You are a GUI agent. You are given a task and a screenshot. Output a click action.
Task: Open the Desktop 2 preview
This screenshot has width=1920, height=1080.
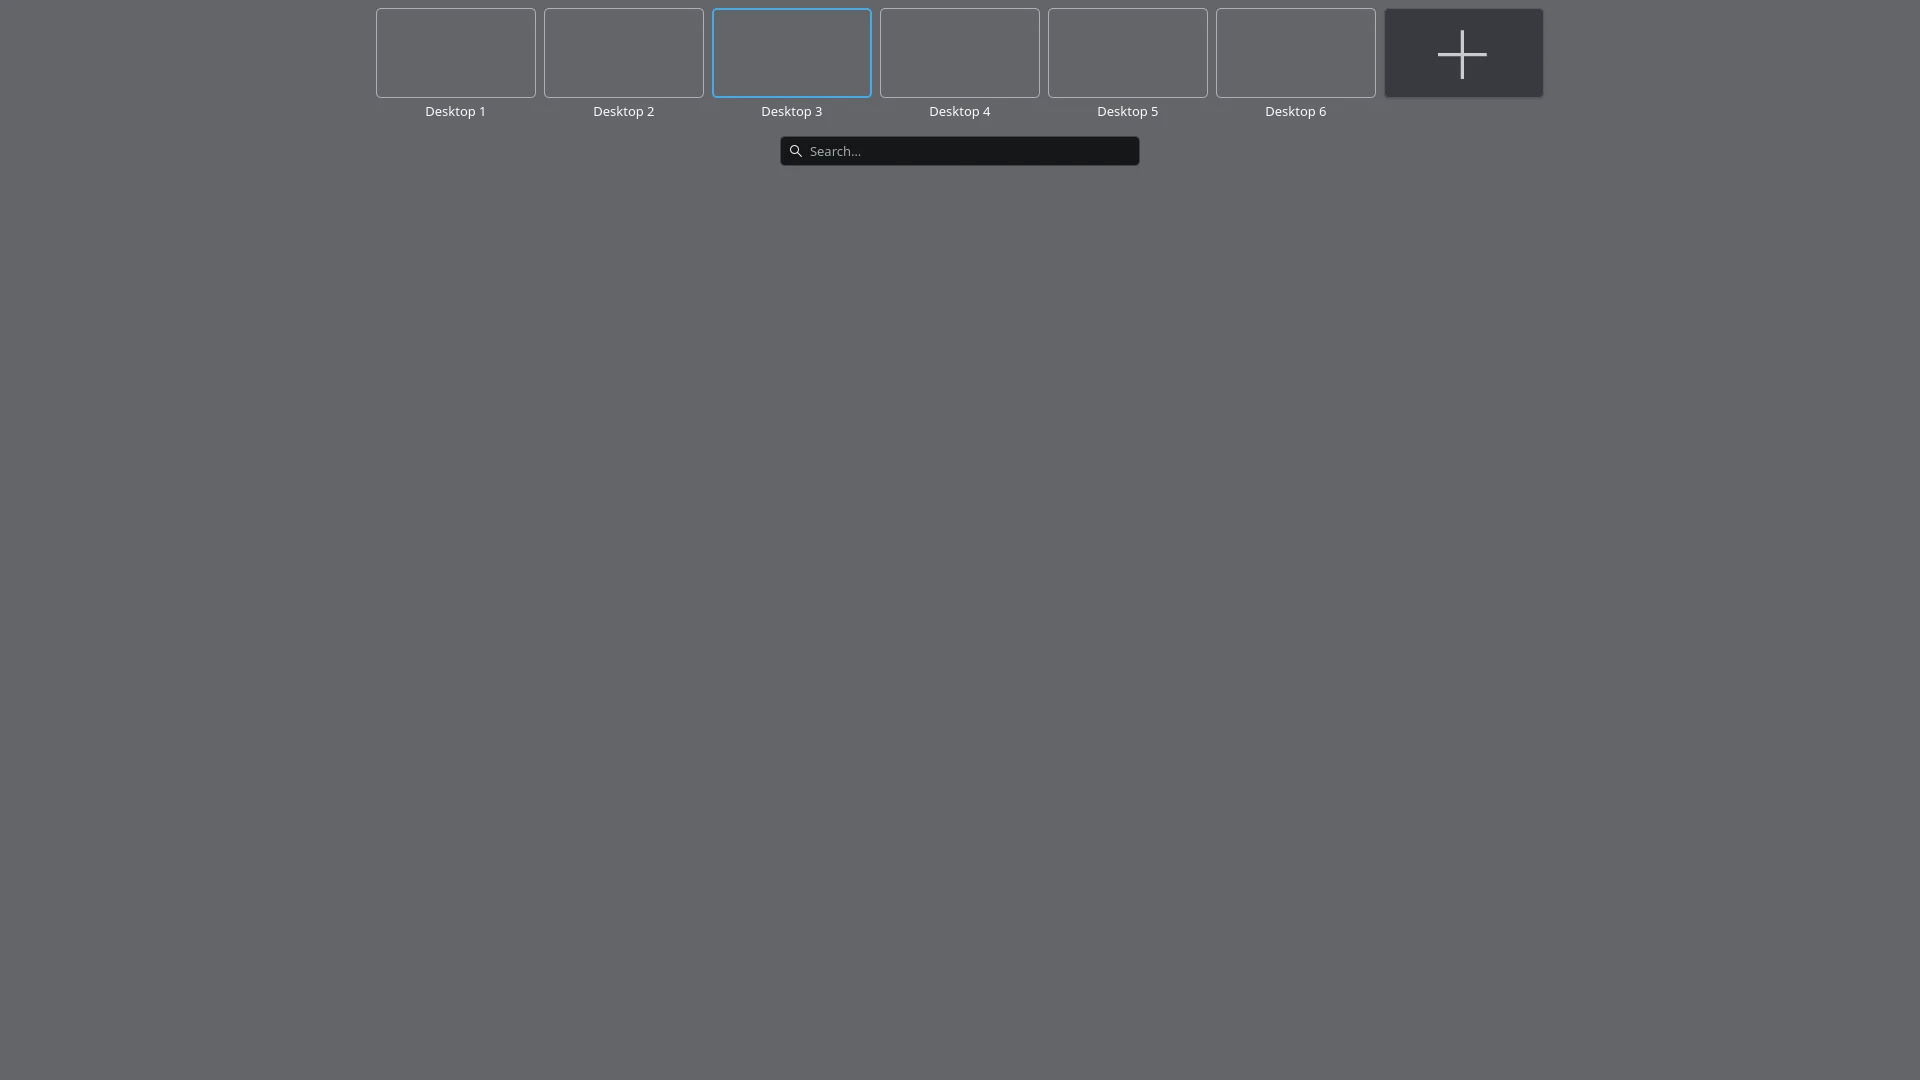coord(623,53)
